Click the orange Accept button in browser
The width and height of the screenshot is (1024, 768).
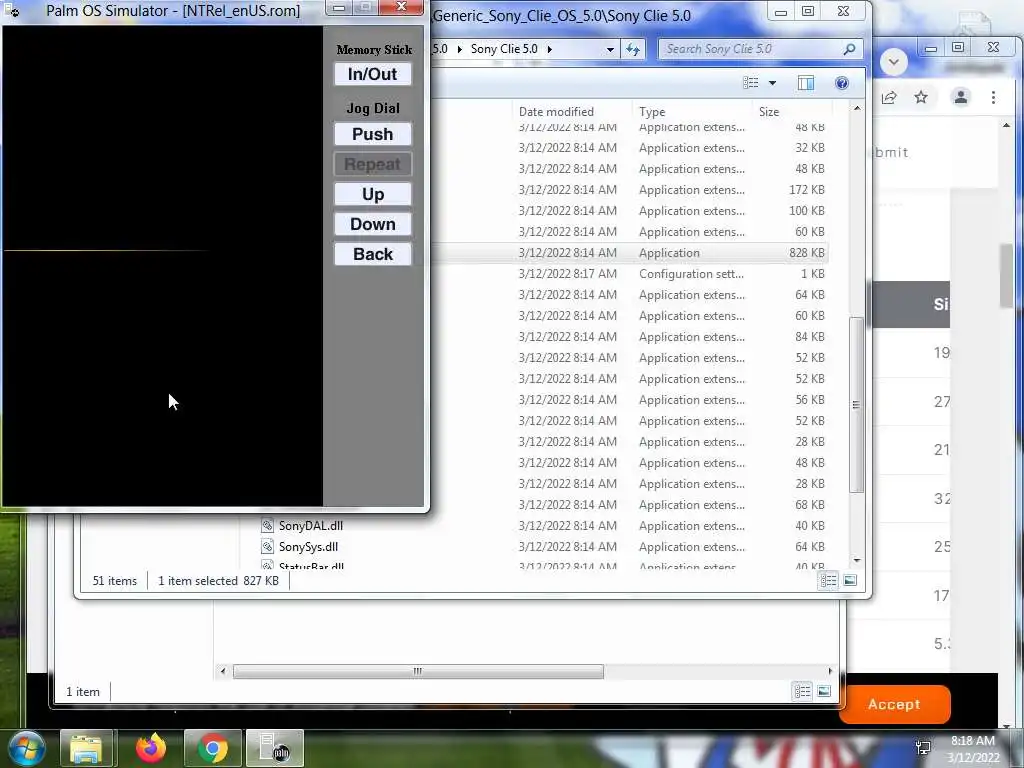click(894, 704)
